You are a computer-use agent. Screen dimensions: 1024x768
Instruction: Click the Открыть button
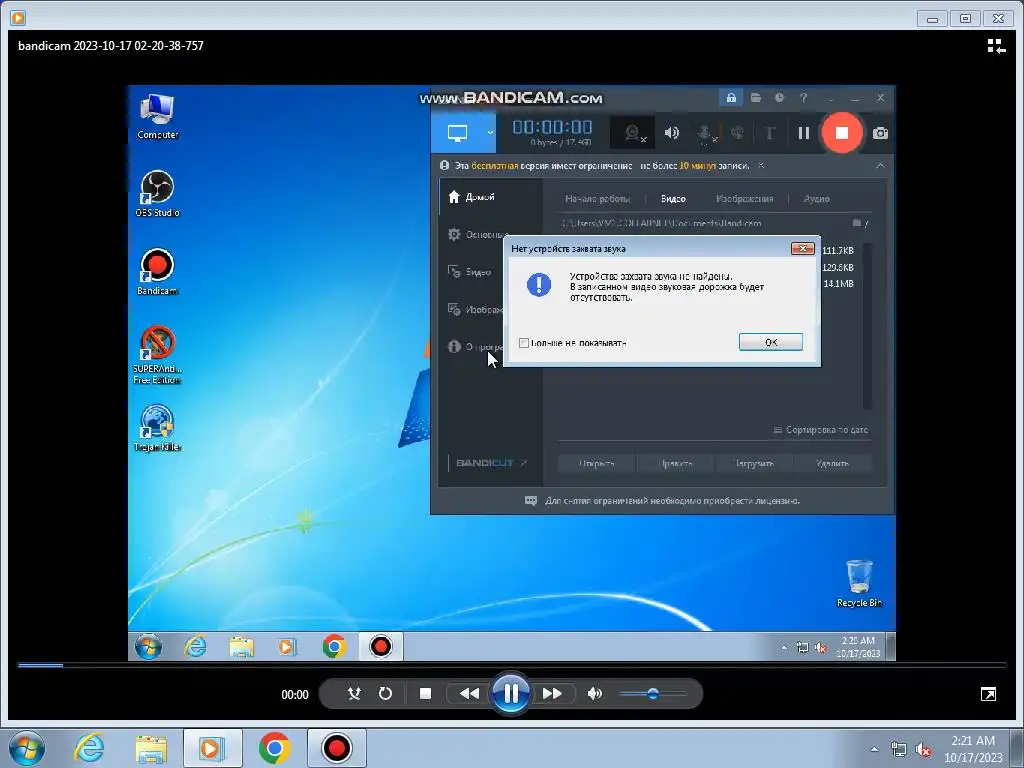pyautogui.click(x=596, y=463)
